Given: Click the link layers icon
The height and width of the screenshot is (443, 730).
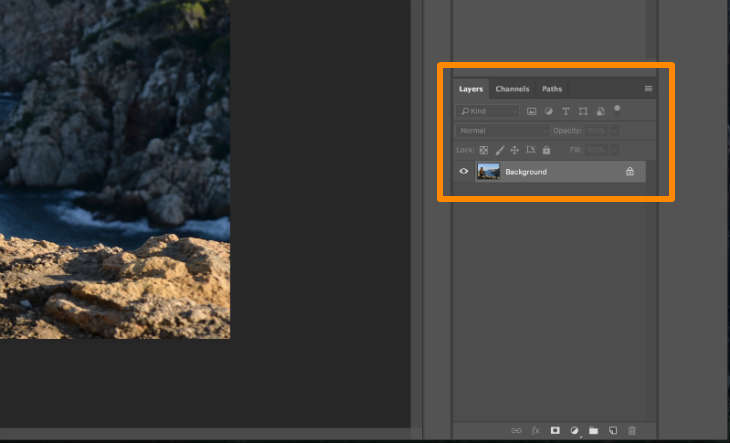Looking at the screenshot, I should [516, 430].
